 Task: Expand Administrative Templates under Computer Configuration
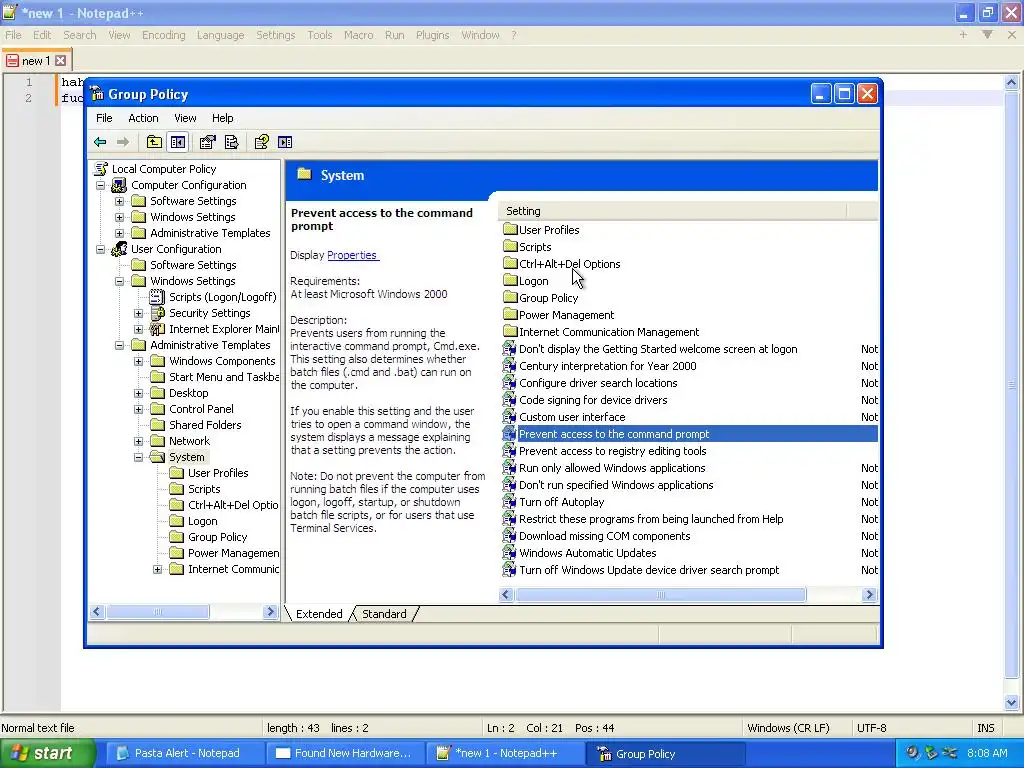pos(120,233)
